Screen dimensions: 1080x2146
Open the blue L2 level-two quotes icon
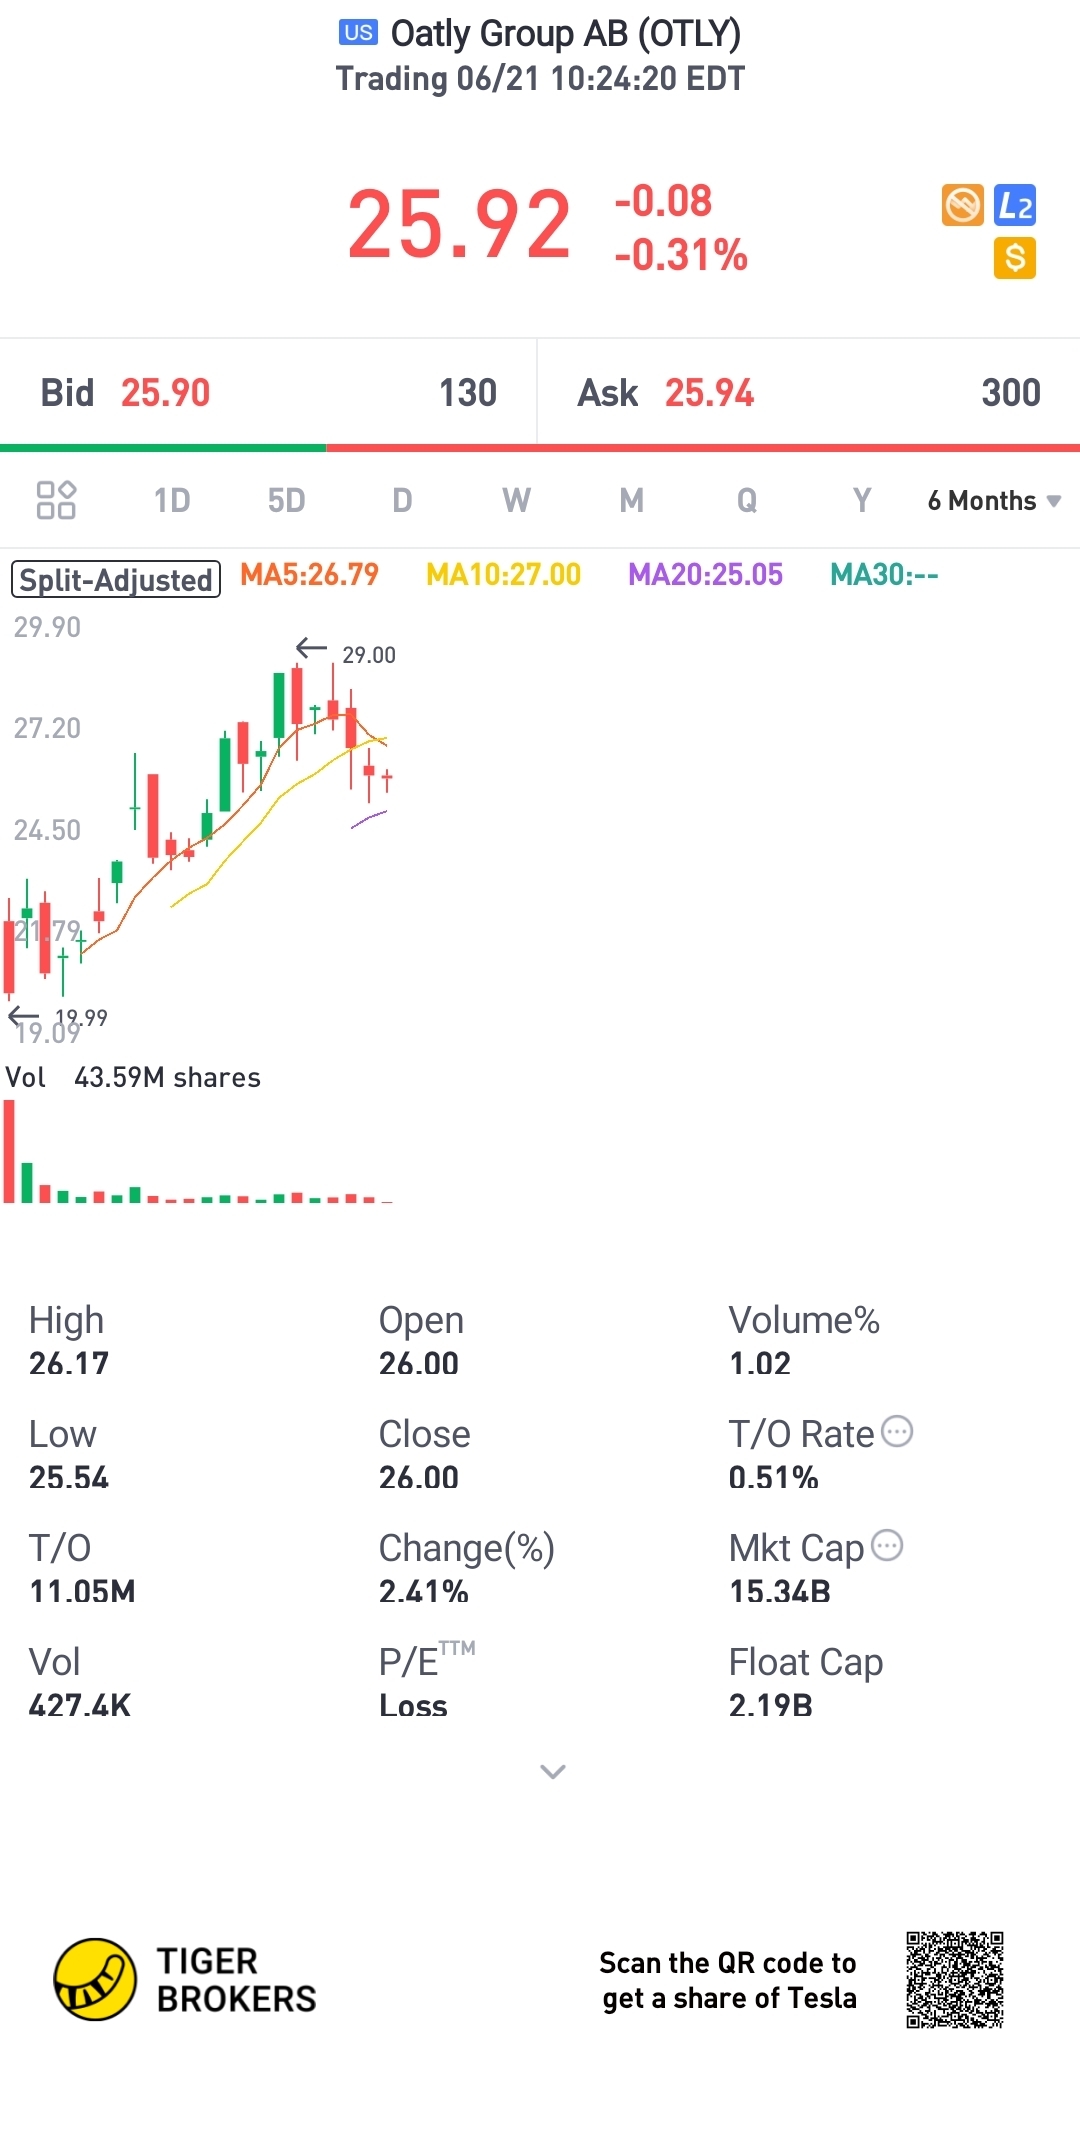(1015, 205)
